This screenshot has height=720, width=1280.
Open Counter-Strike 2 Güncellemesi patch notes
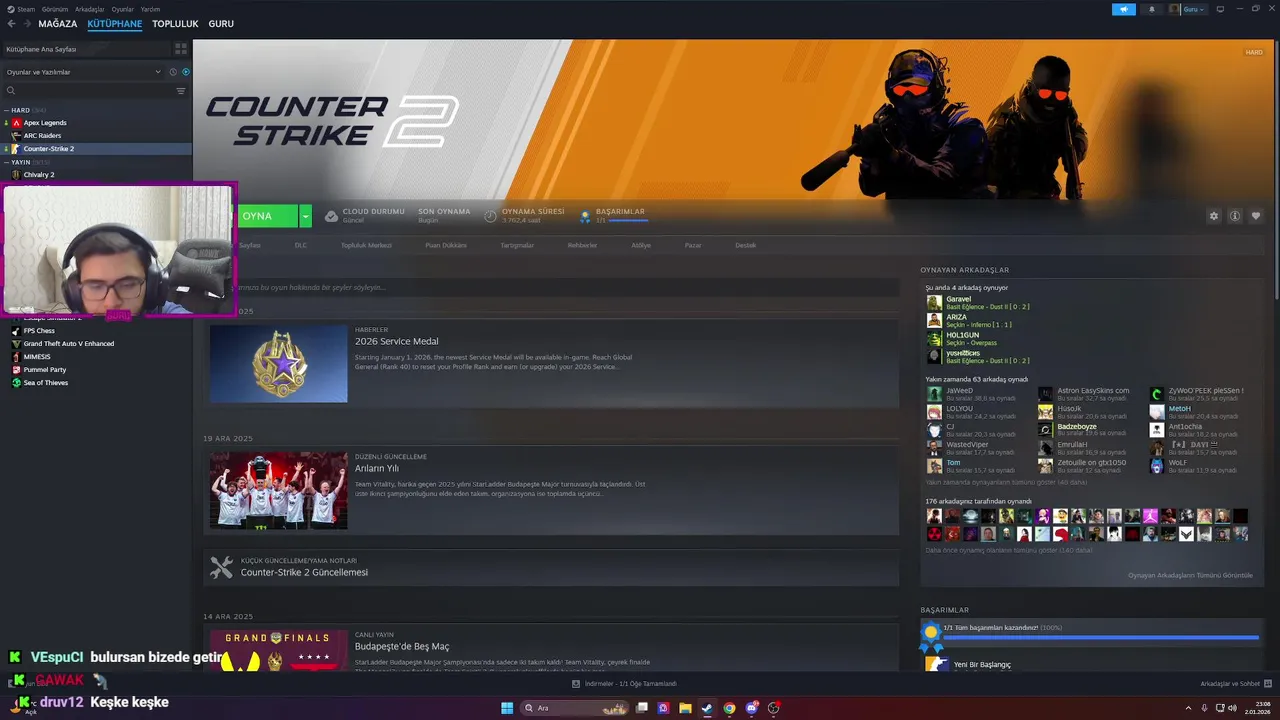pyautogui.click(x=304, y=573)
